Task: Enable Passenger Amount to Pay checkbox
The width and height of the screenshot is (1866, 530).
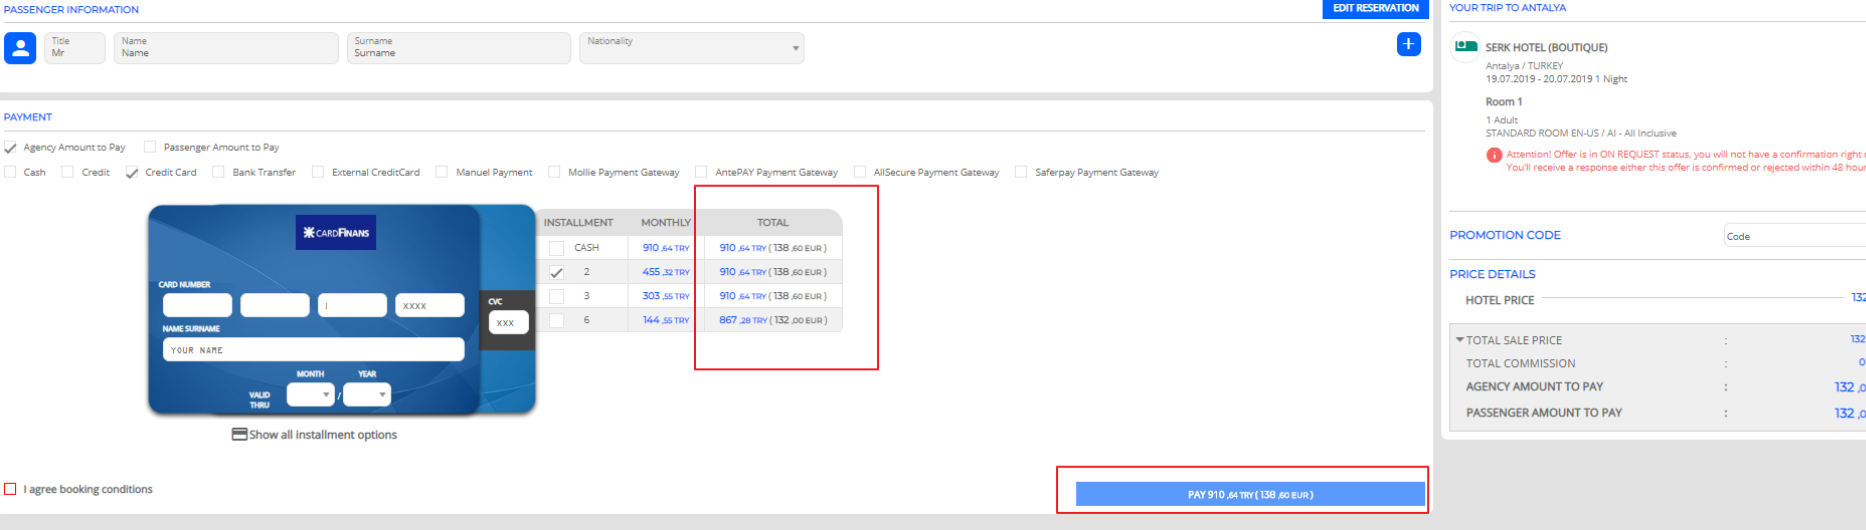Action: point(150,147)
